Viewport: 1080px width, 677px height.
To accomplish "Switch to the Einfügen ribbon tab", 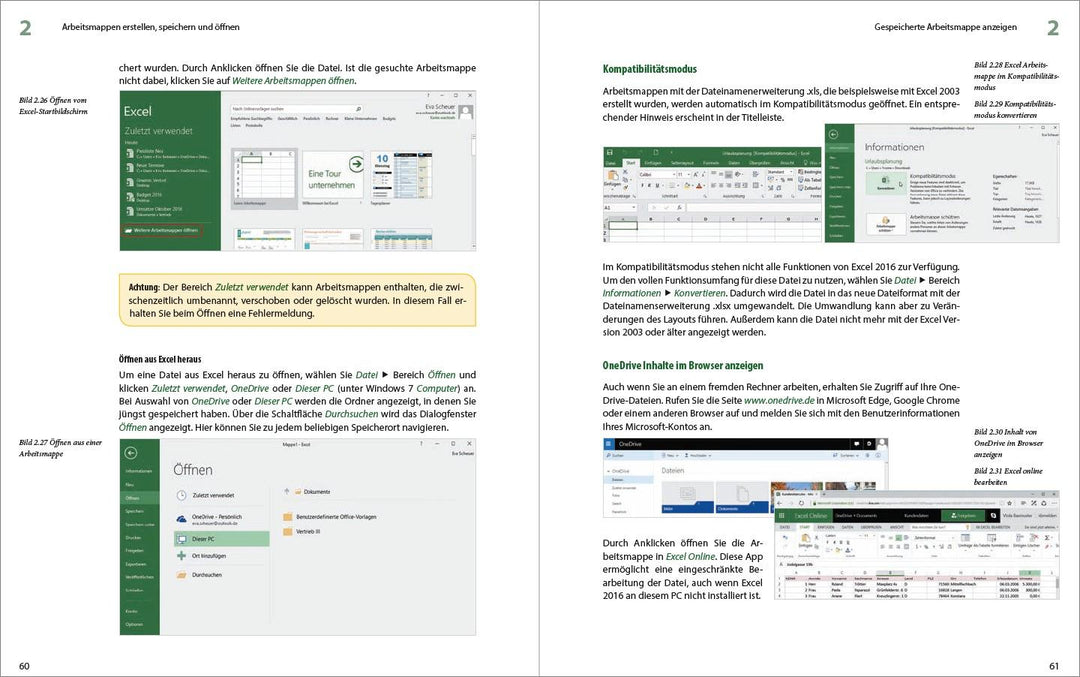I will pos(653,162).
